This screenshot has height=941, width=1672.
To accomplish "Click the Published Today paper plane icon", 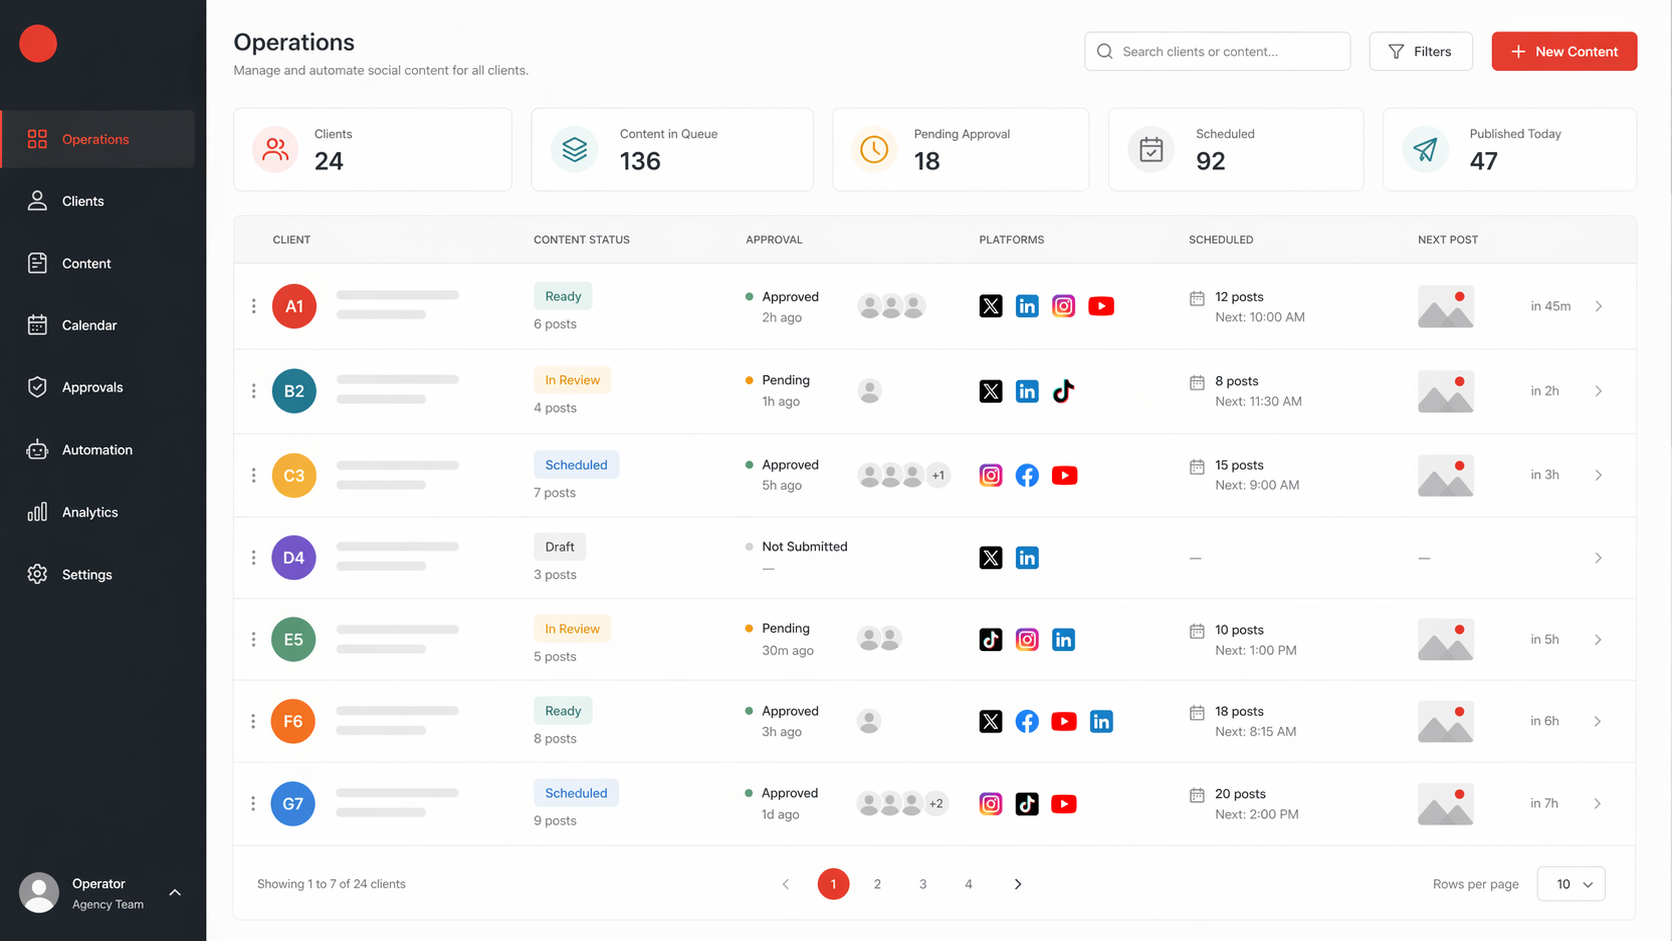I will [1425, 149].
